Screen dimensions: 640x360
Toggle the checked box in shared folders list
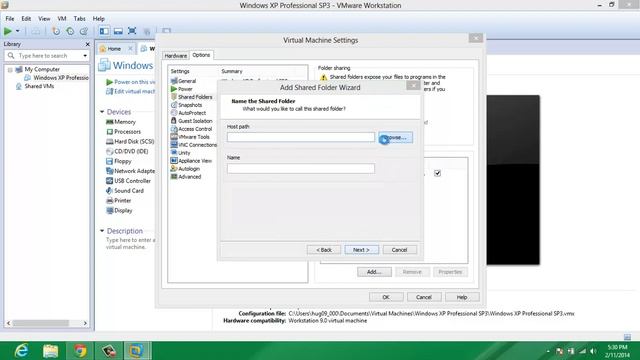[437, 173]
